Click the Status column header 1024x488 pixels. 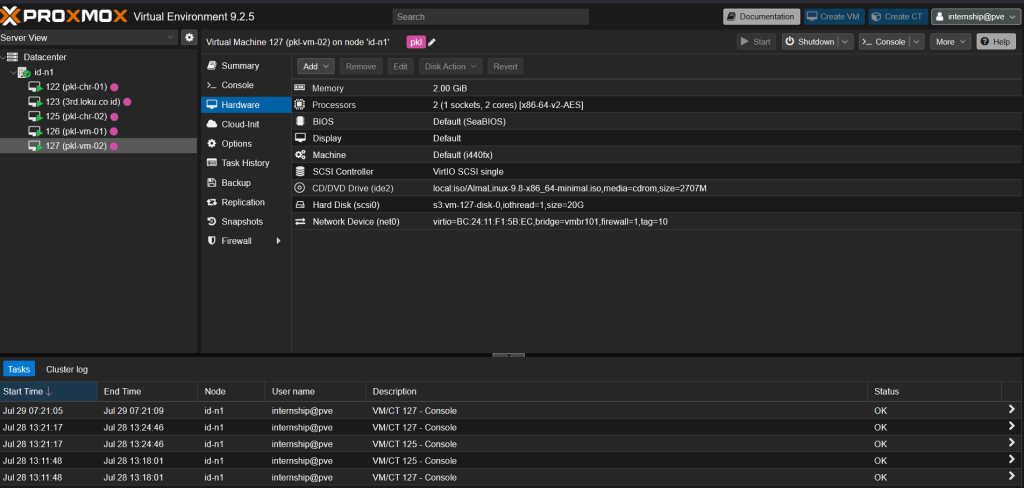(934, 391)
